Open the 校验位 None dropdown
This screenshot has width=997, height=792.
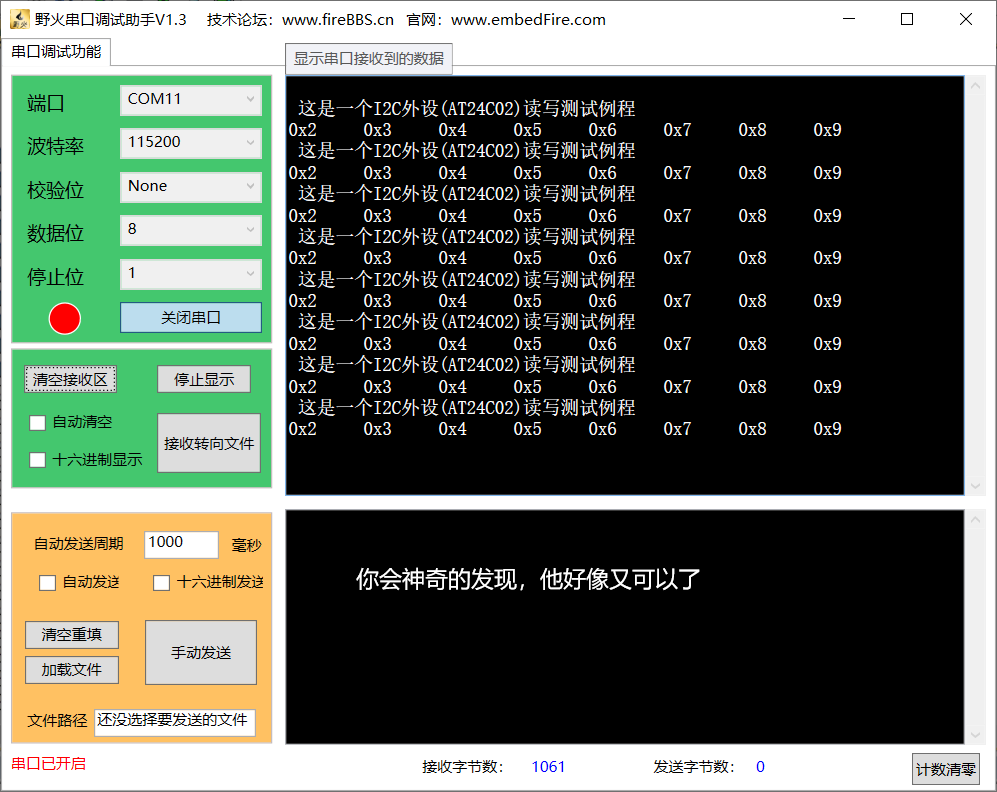(191, 187)
